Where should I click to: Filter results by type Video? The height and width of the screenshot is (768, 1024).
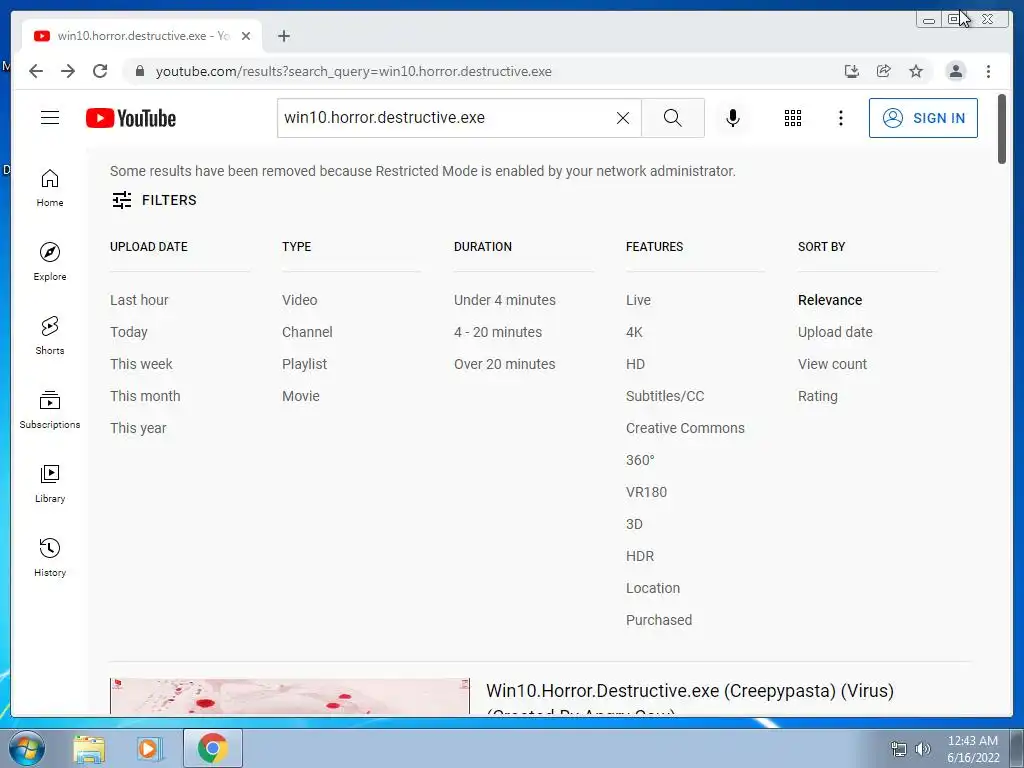coord(300,300)
